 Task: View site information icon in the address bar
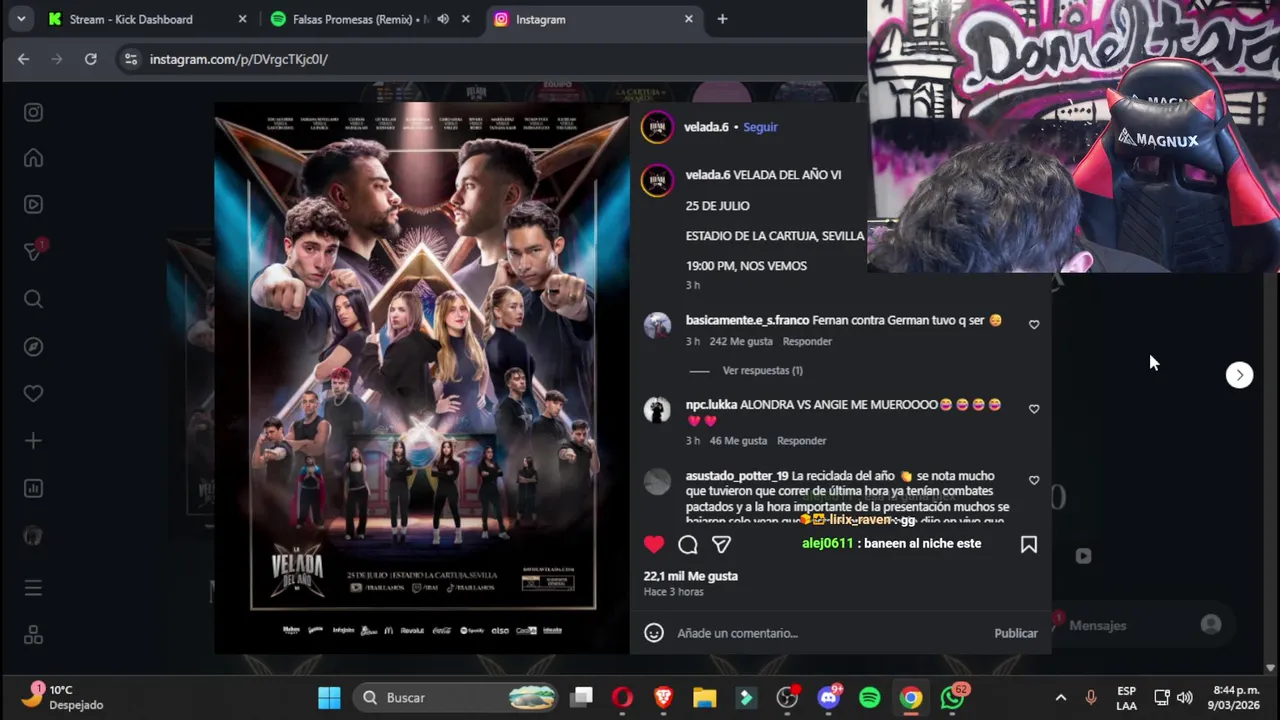click(x=130, y=59)
